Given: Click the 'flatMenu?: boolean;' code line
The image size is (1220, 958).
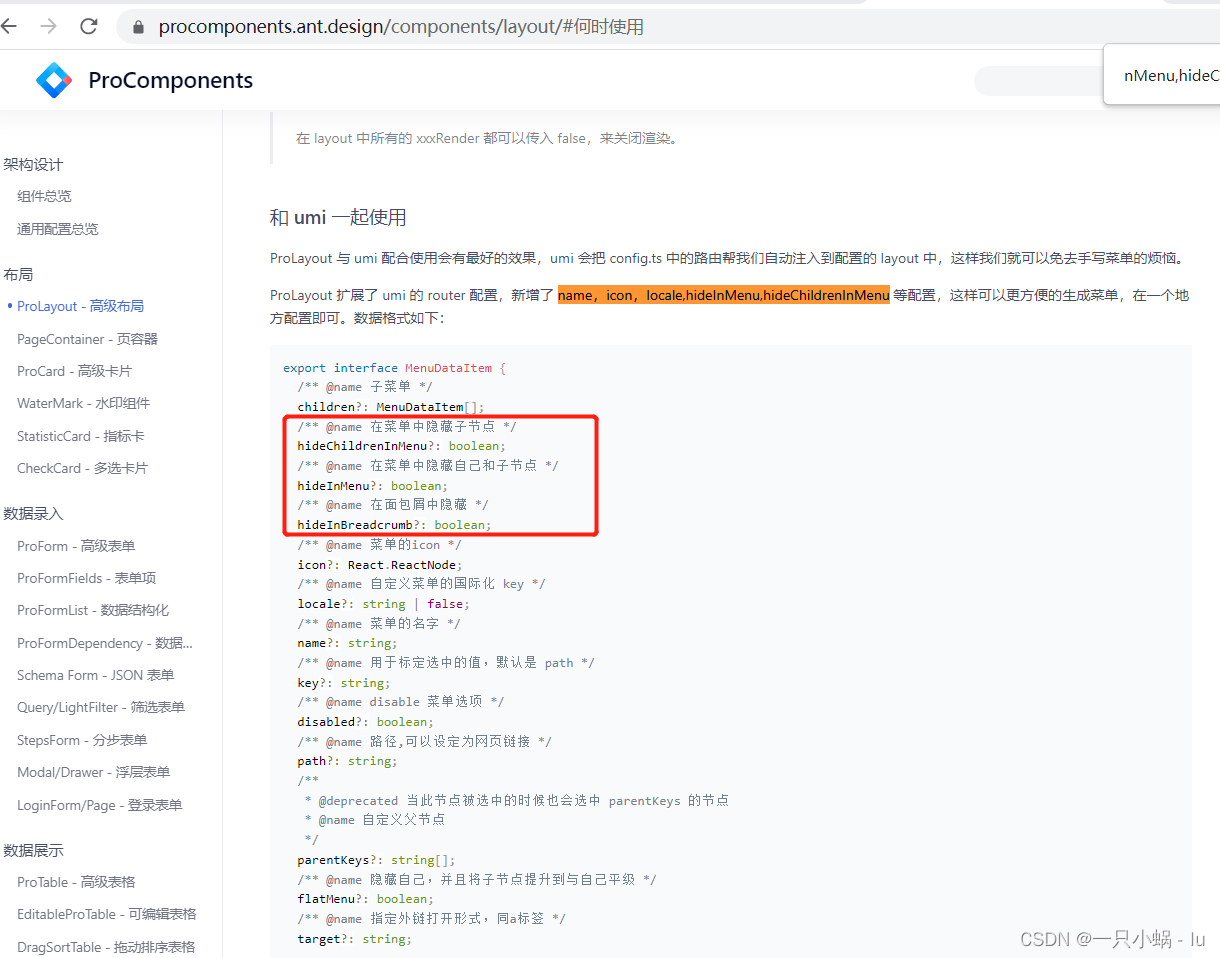Looking at the screenshot, I should (366, 899).
